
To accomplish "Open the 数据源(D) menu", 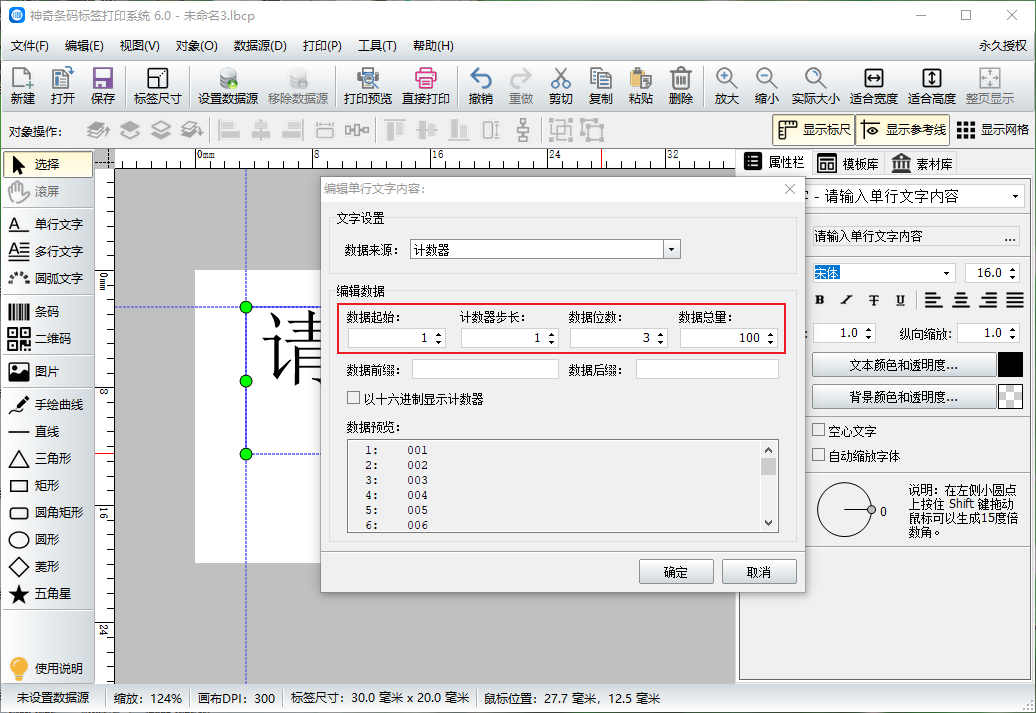I will pos(260,46).
